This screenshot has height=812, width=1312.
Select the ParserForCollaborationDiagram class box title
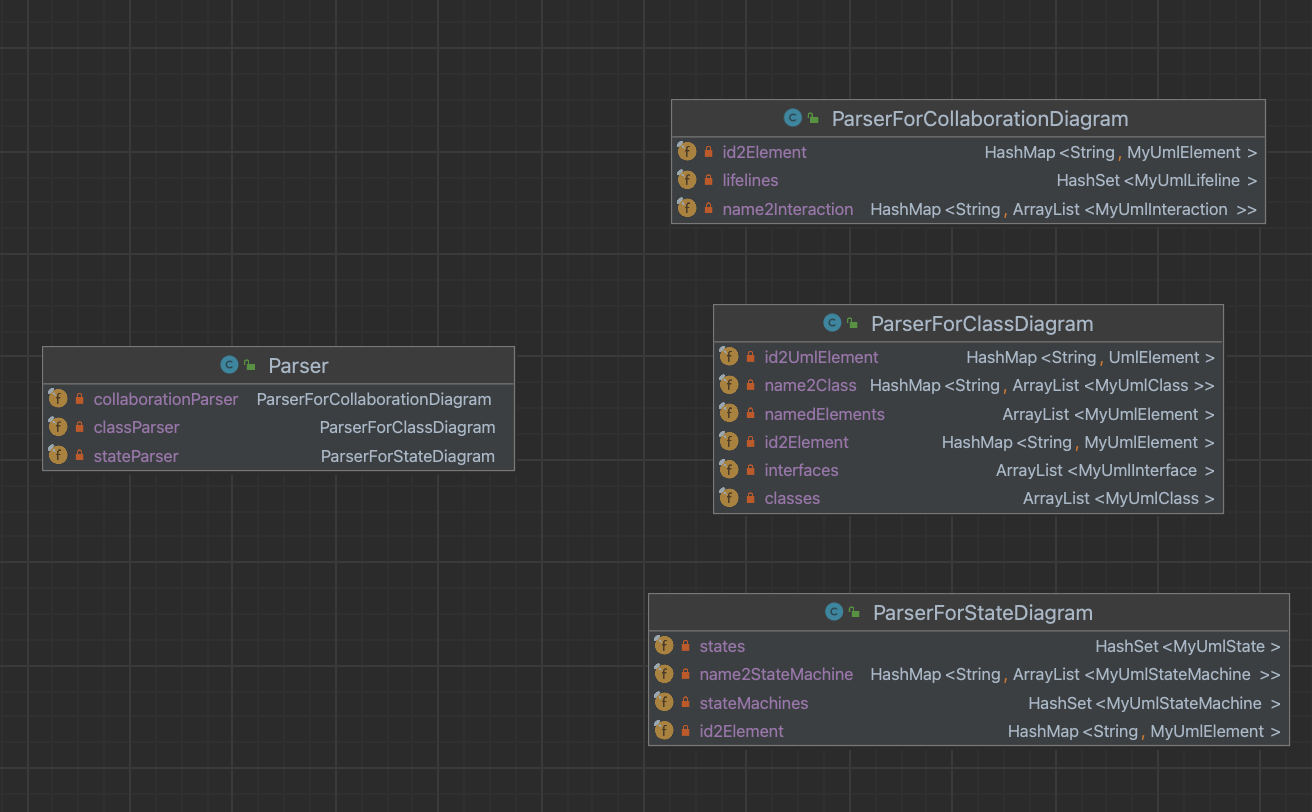point(980,118)
